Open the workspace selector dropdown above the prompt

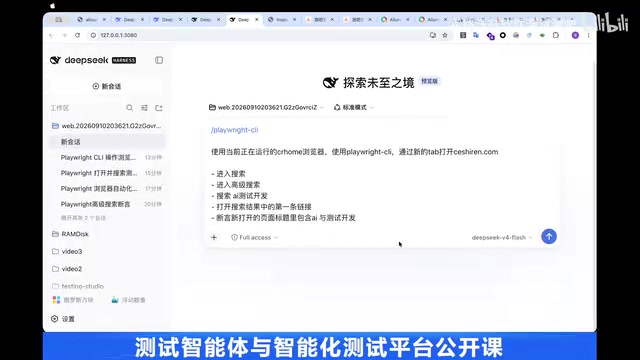coord(266,107)
